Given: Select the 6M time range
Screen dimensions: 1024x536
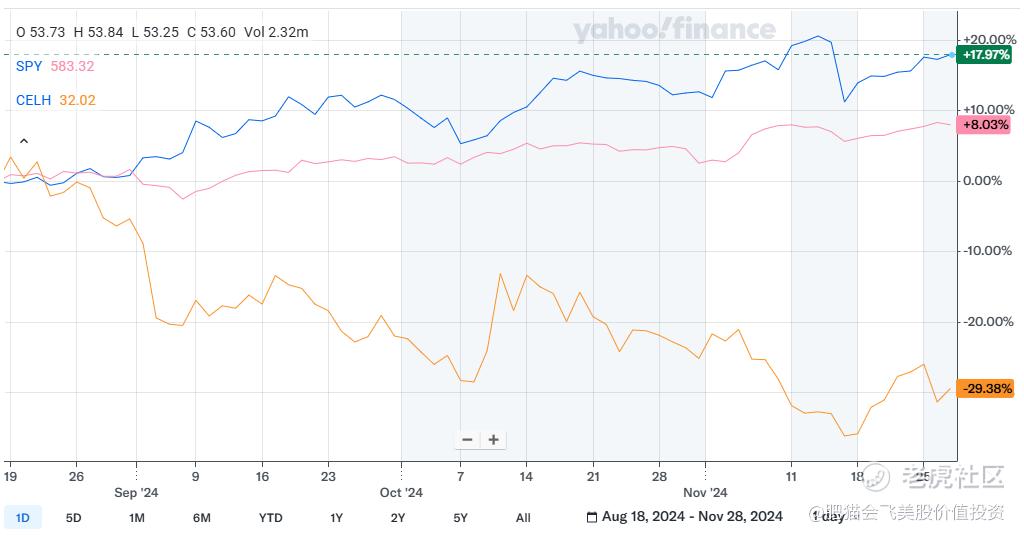Looking at the screenshot, I should point(201,518).
